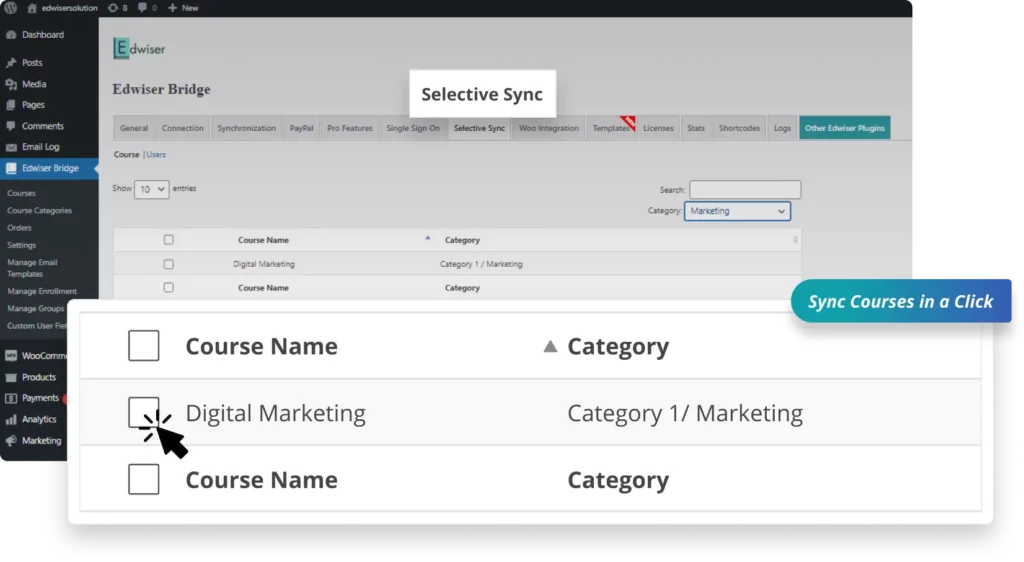
Task: Click the Comments icon in sidebar
Action: tap(11, 126)
